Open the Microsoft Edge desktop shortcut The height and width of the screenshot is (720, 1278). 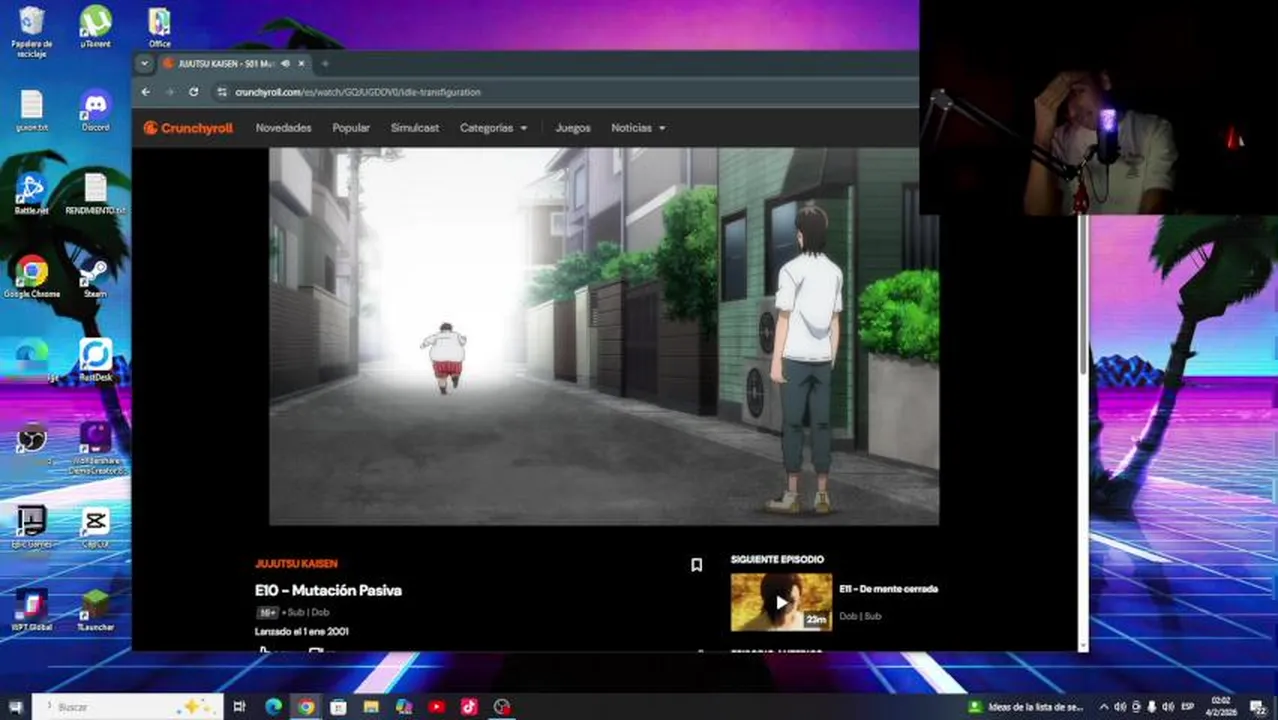click(x=32, y=360)
